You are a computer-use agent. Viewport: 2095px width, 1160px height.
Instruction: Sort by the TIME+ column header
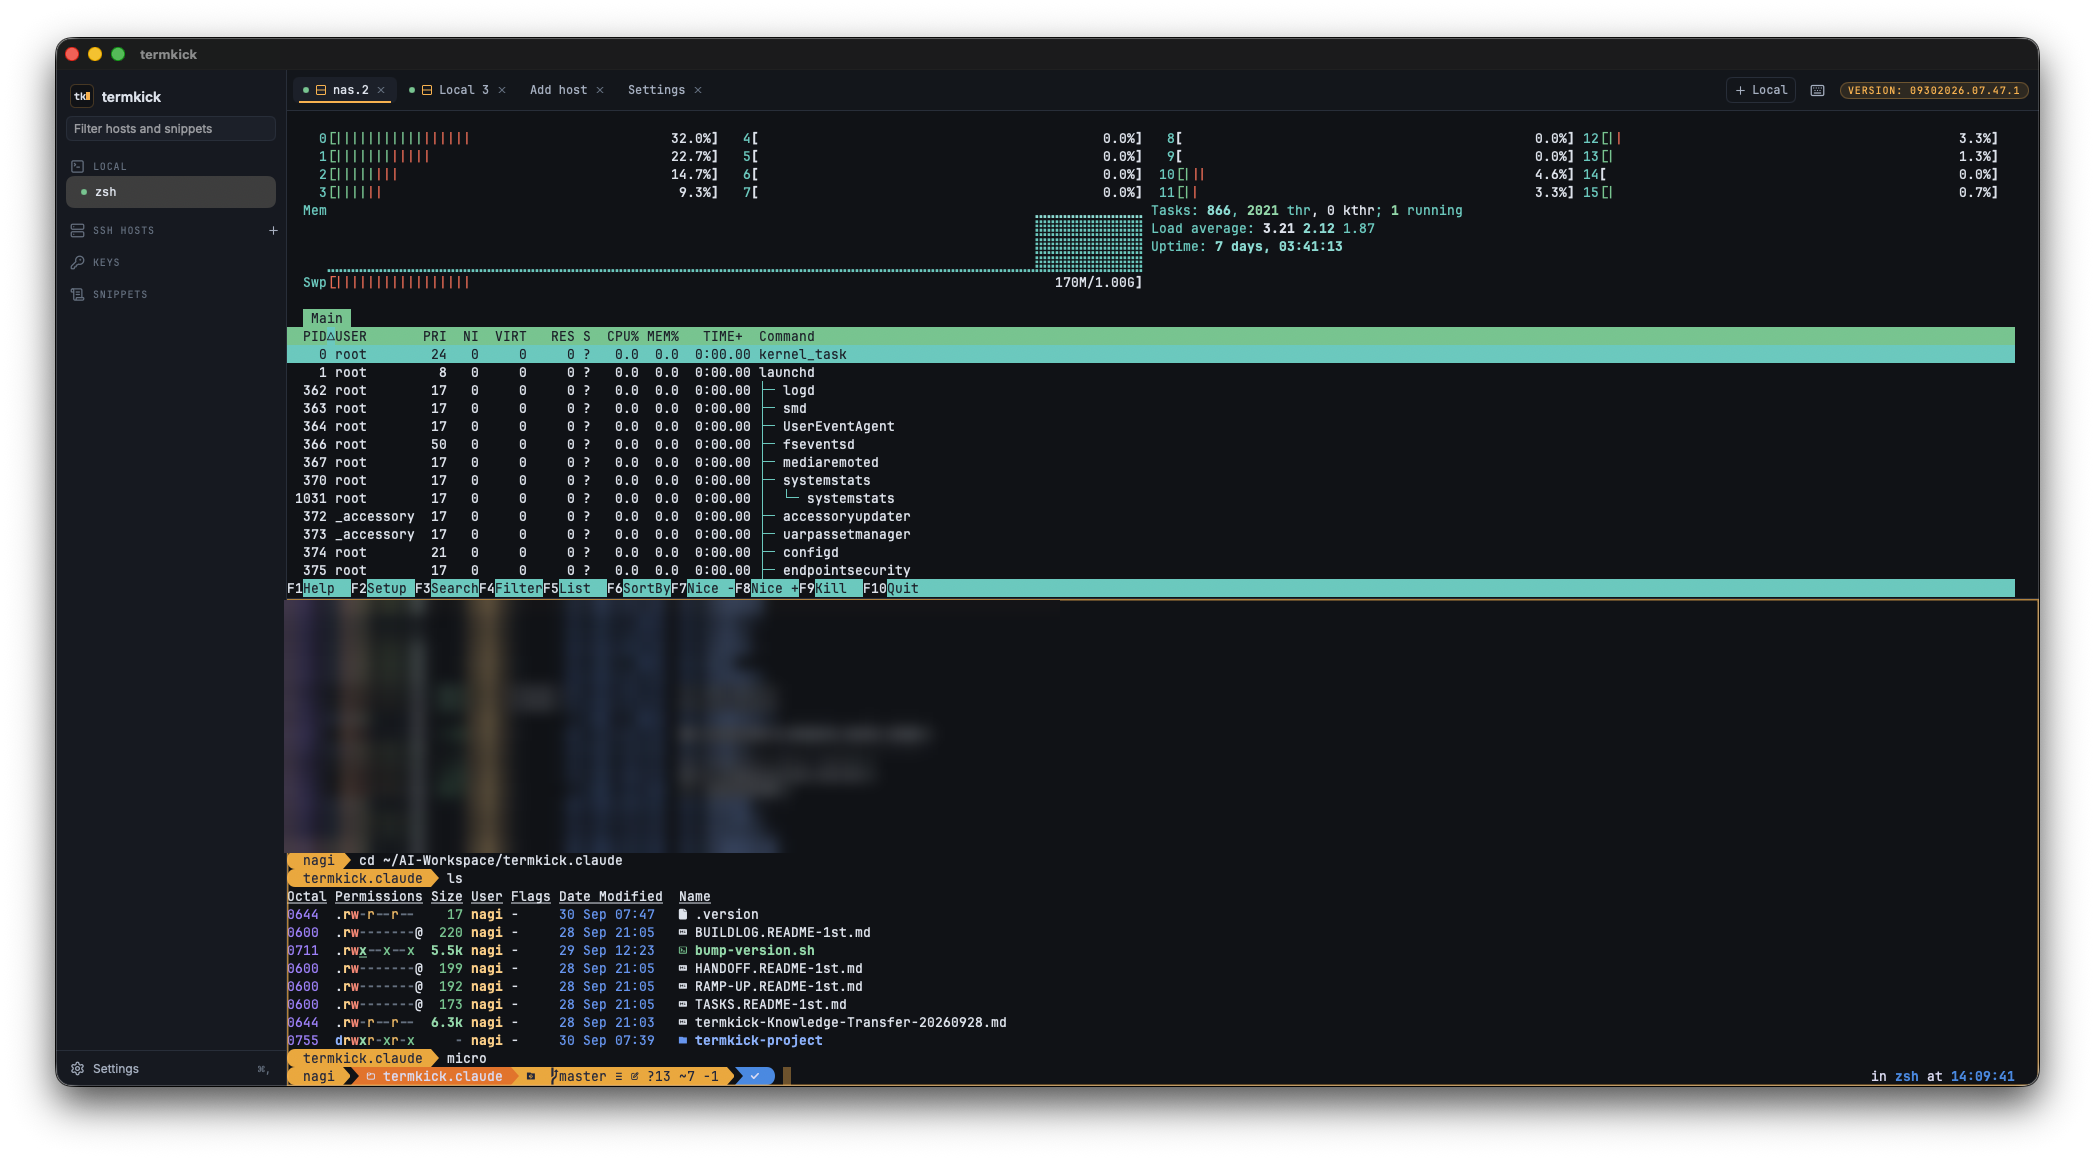coord(723,336)
